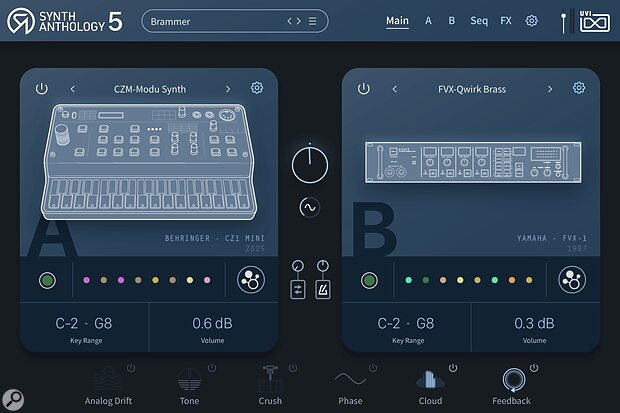Click the Crush effect icon
The height and width of the screenshot is (413, 620).
click(x=270, y=379)
